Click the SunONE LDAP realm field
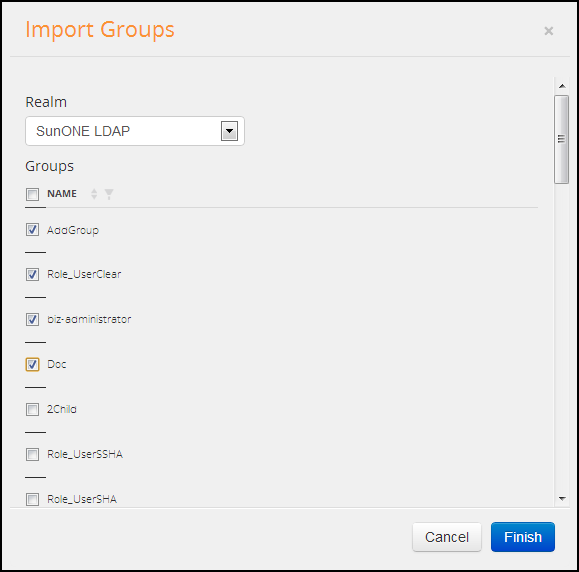Screen dimensions: 579x572 pyautogui.click(x=135, y=131)
